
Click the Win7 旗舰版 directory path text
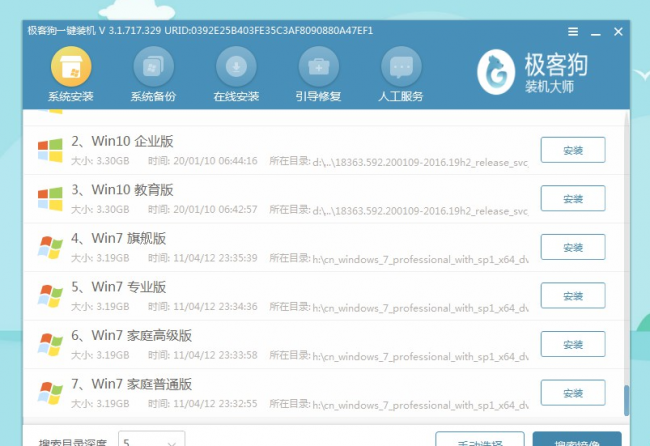(420, 259)
